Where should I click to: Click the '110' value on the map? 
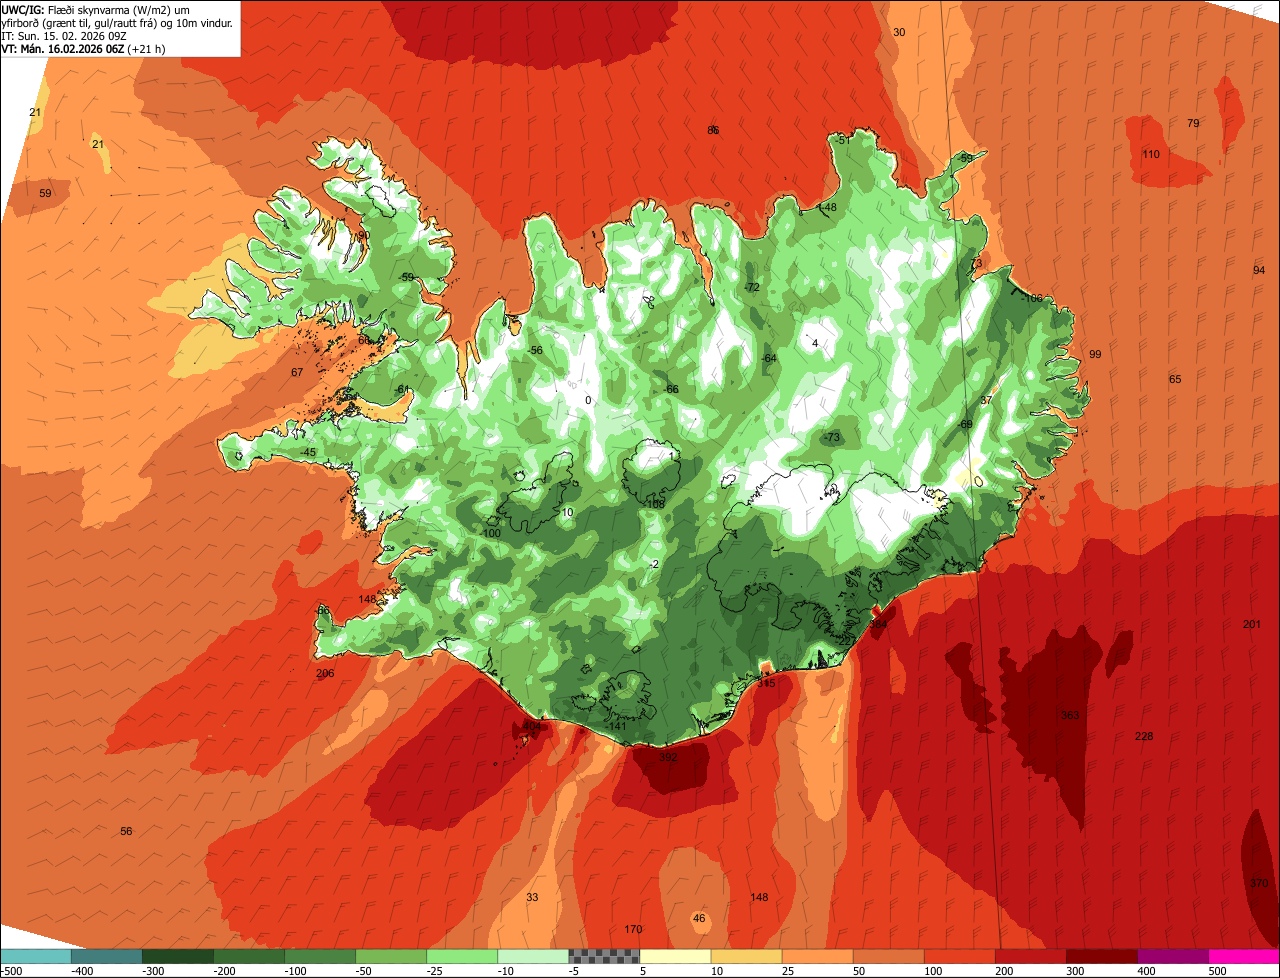pyautogui.click(x=1151, y=154)
